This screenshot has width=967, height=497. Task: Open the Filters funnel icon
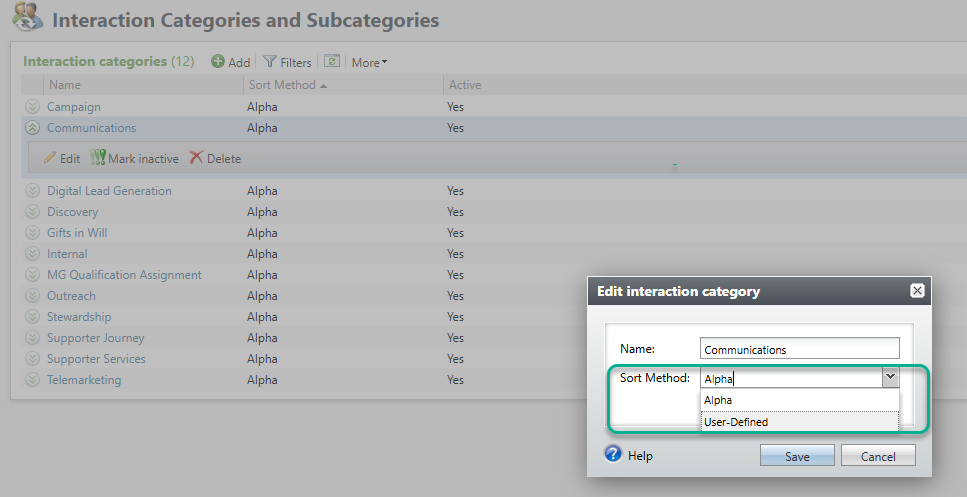(x=270, y=62)
